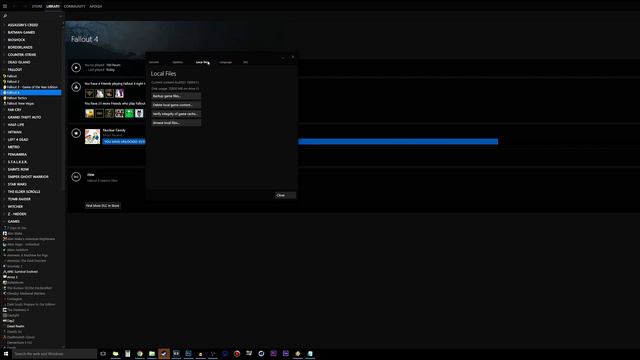Switch to Updates tab in properties dialog
This screenshot has width=640, height=360.
coord(178,62)
